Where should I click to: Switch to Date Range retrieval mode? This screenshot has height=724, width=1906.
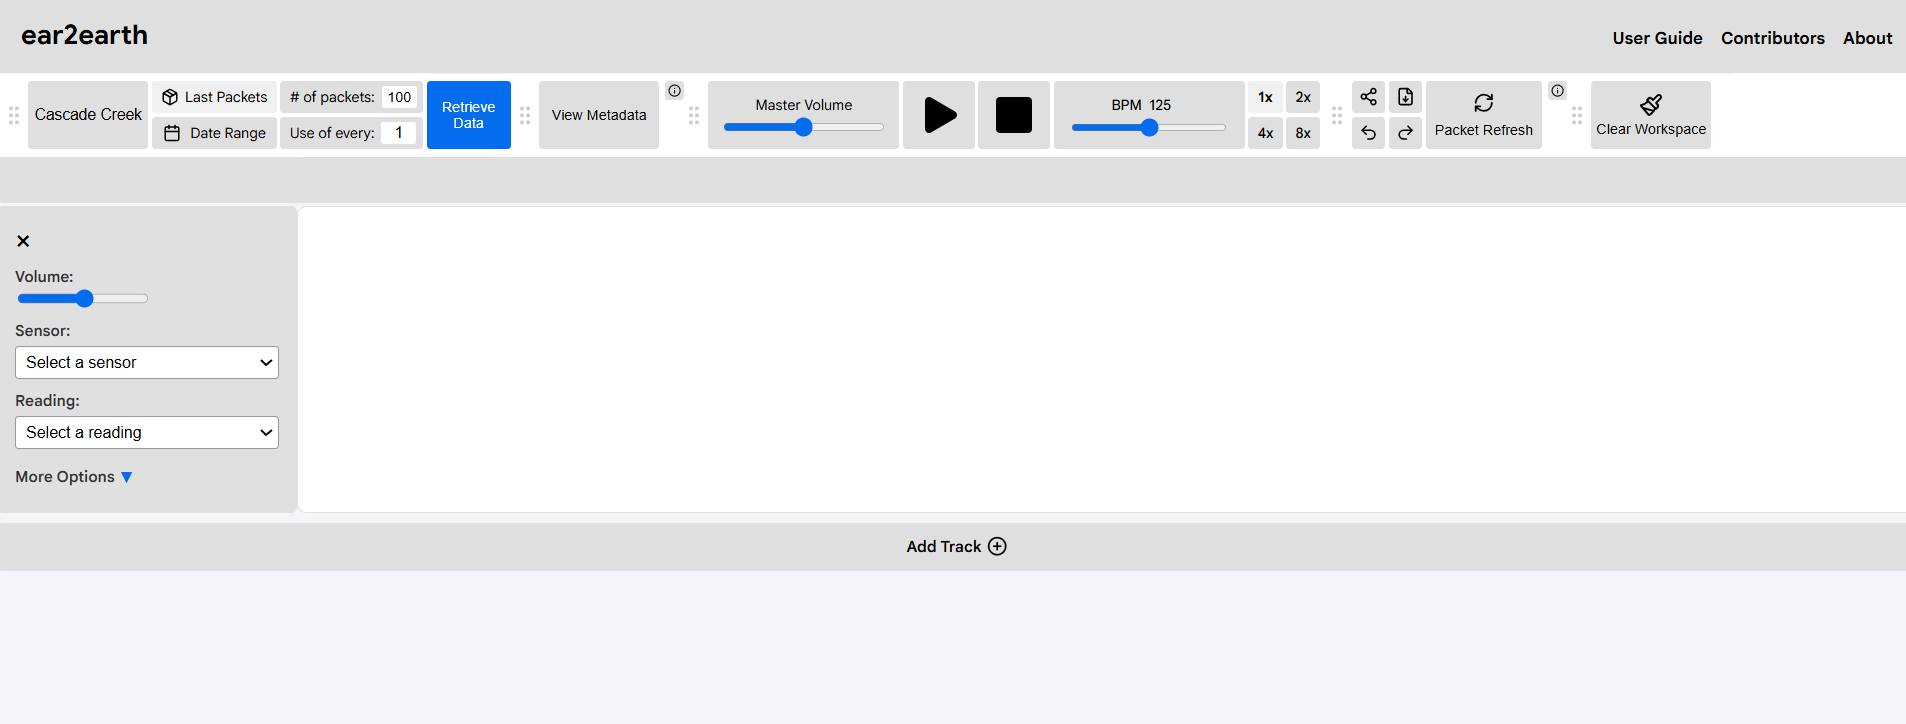click(x=215, y=133)
